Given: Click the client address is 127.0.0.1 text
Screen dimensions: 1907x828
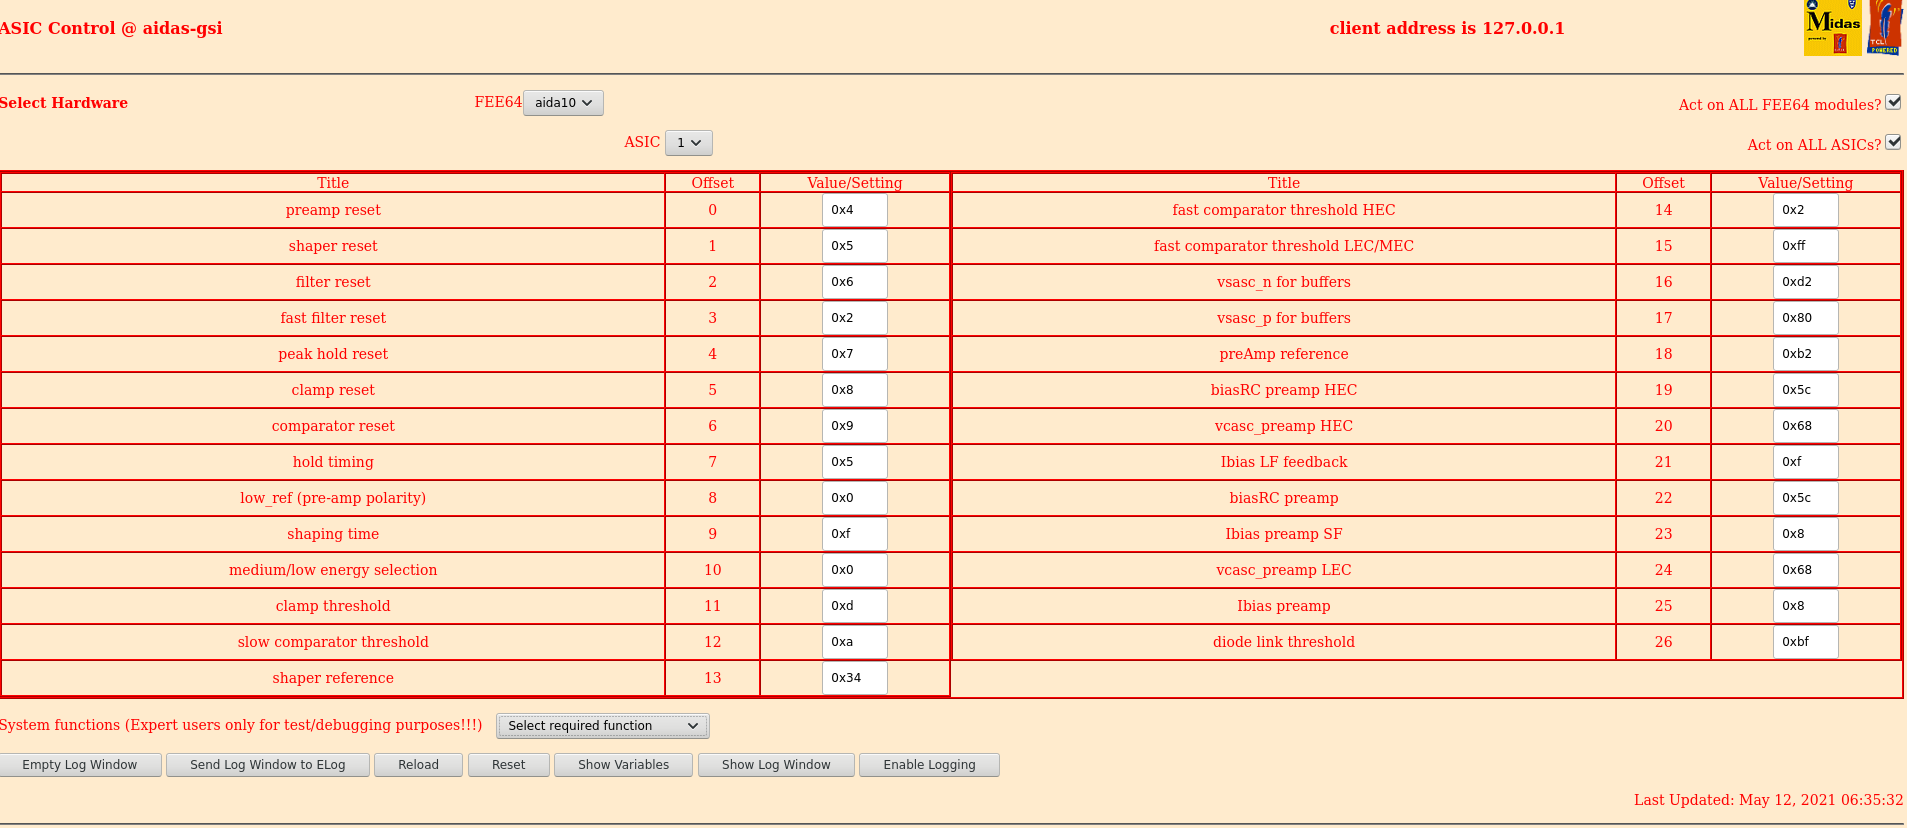Looking at the screenshot, I should point(1447,28).
